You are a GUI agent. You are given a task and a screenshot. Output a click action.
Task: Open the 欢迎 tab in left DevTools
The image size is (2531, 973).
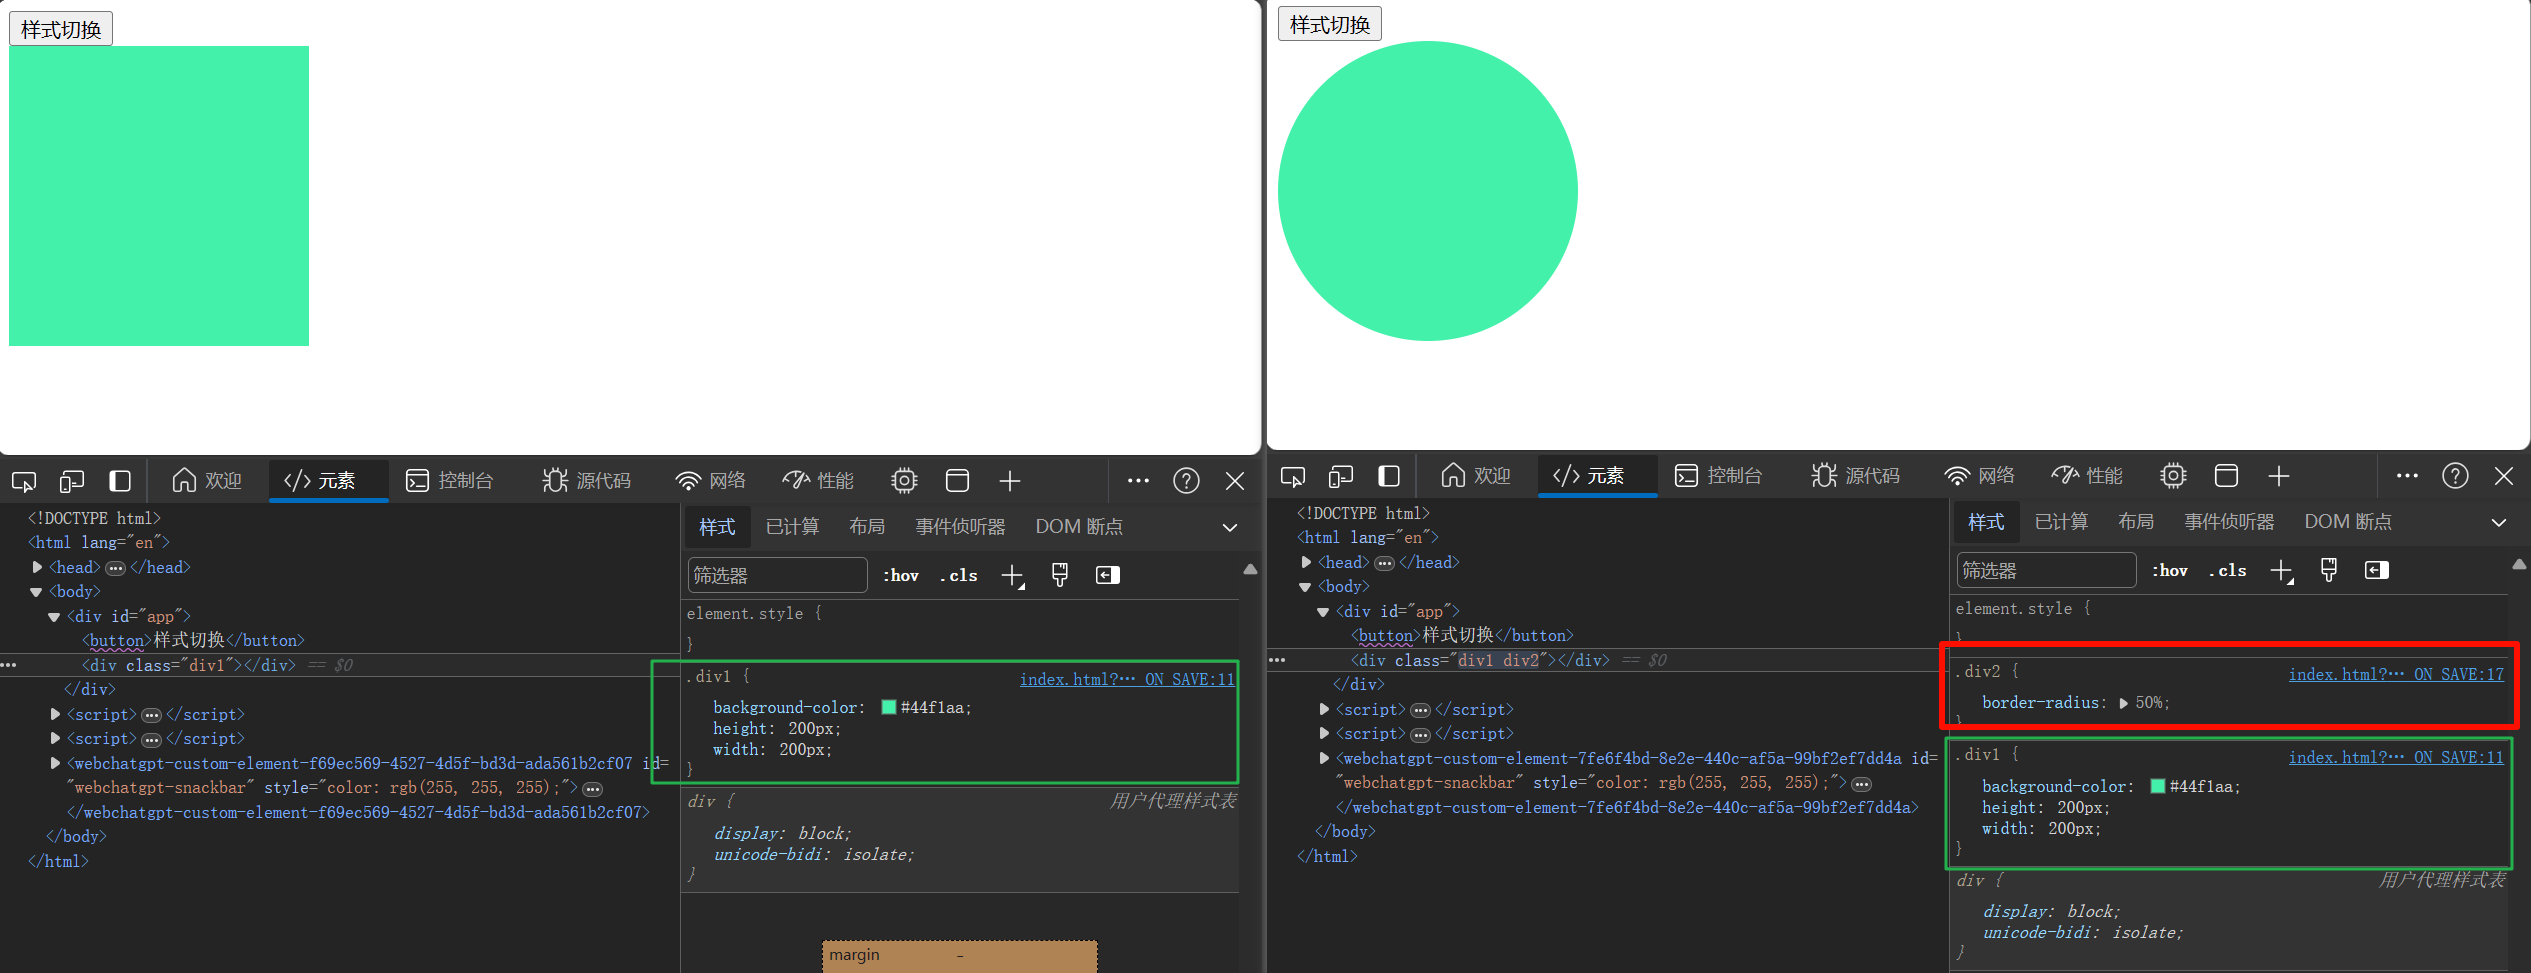pyautogui.click(x=207, y=481)
